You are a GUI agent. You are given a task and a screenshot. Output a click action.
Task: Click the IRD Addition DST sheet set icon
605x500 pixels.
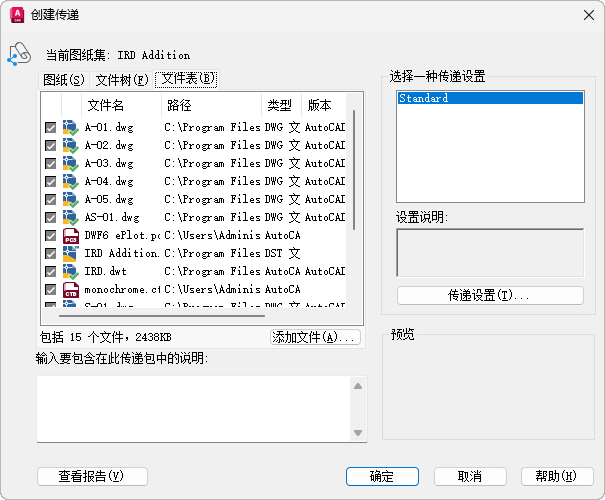[x=71, y=253]
